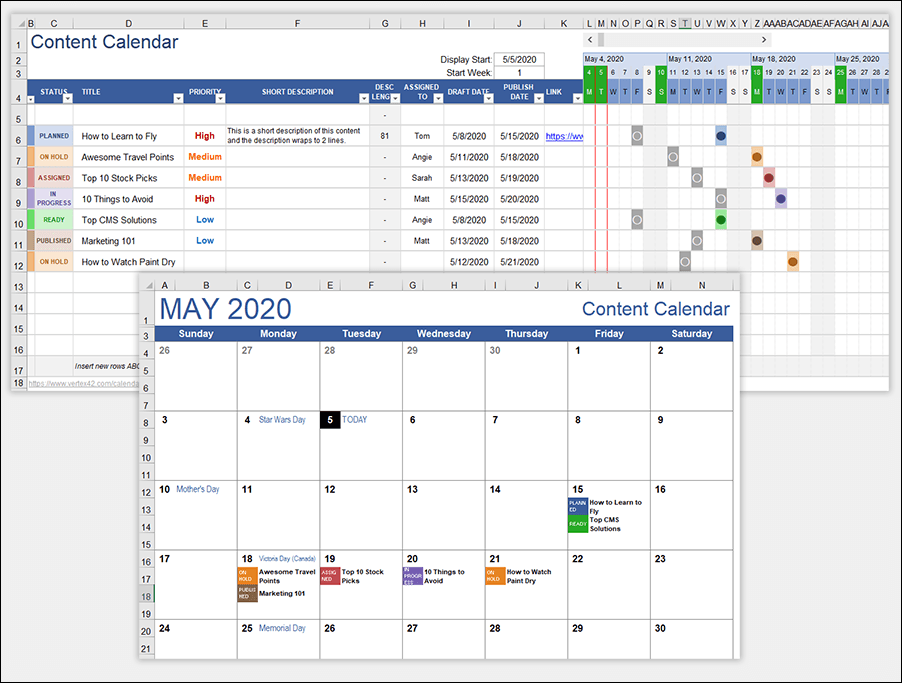The image size is (902, 683).
Task: Click the ASSIGNED status badge
Action: coord(54,178)
